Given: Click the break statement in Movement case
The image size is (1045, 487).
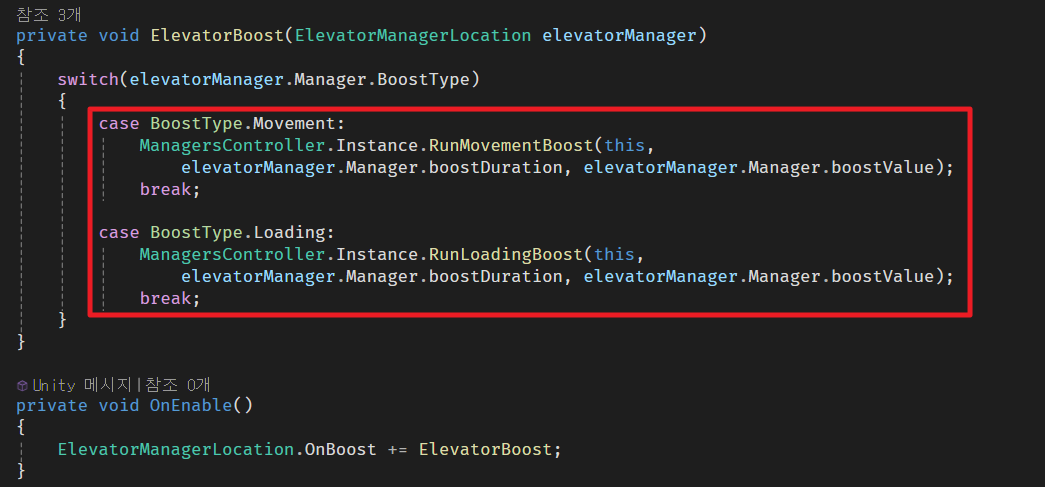Looking at the screenshot, I should 165,189.
